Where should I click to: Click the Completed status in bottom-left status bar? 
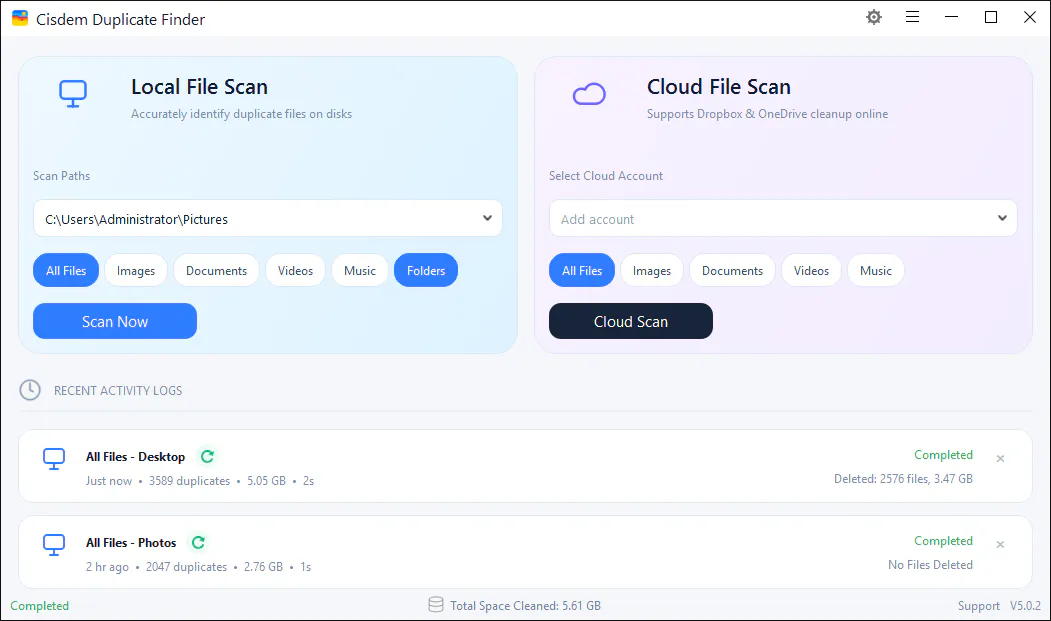pos(40,606)
